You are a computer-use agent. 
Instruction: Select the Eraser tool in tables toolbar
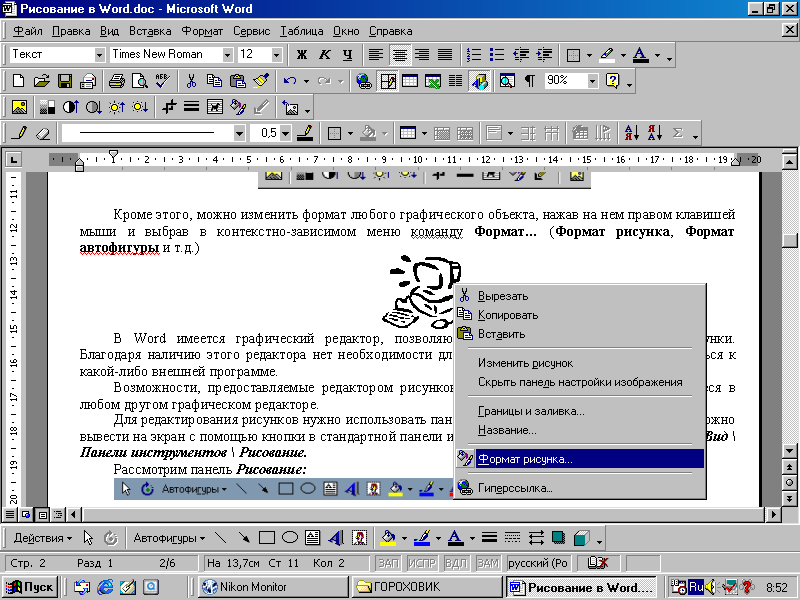point(43,134)
